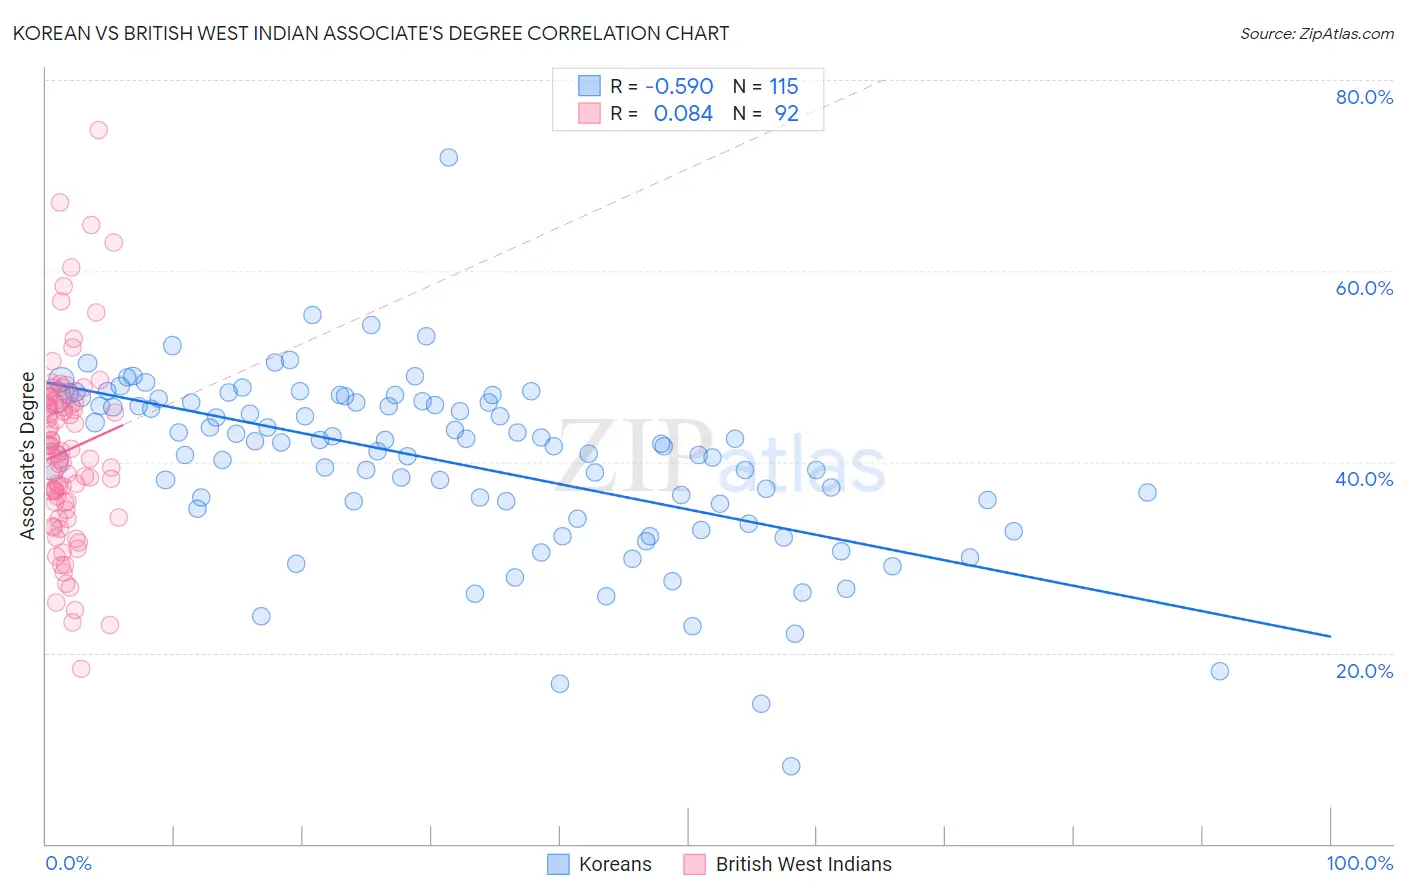
Task: Click the blue point near 37% at right
Action: click(1147, 492)
